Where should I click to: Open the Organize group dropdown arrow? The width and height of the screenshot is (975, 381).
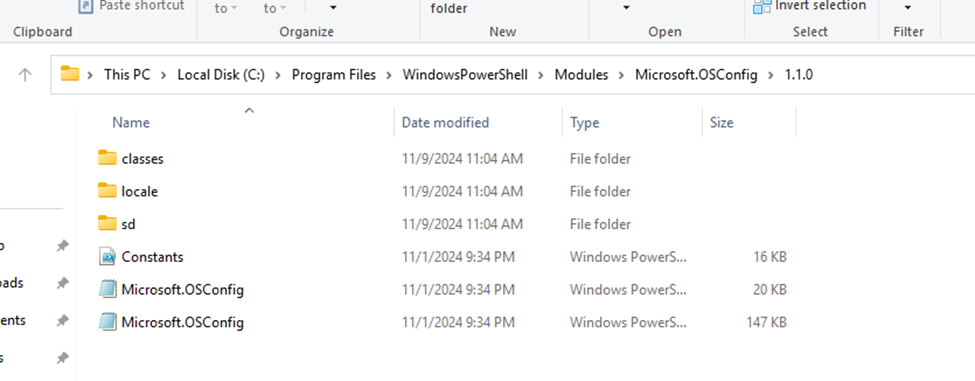point(333,8)
